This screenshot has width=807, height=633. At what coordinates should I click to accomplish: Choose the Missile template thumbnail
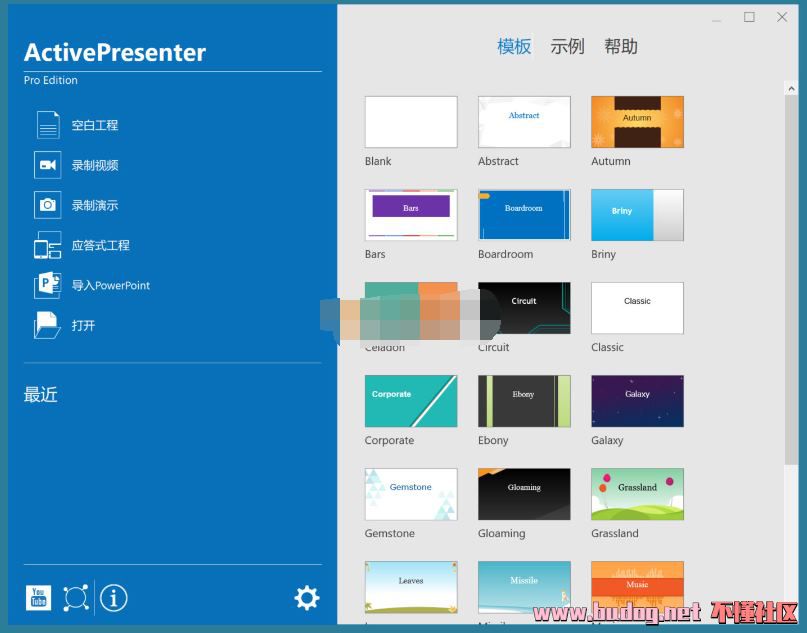click(524, 587)
